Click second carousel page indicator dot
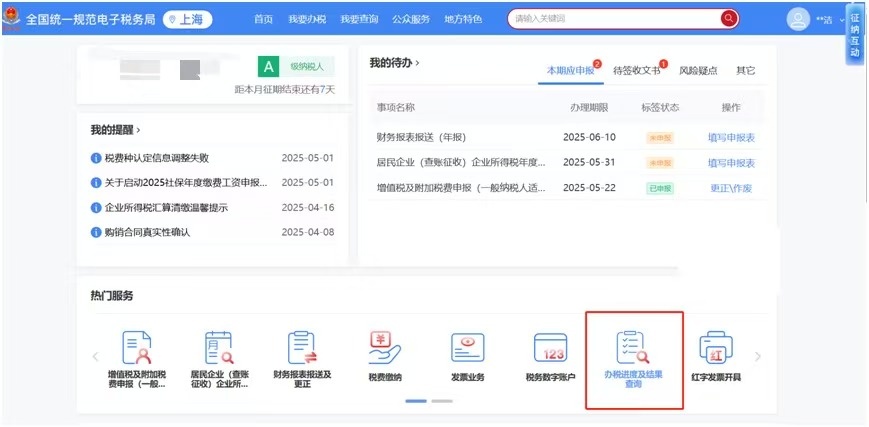 [442, 401]
